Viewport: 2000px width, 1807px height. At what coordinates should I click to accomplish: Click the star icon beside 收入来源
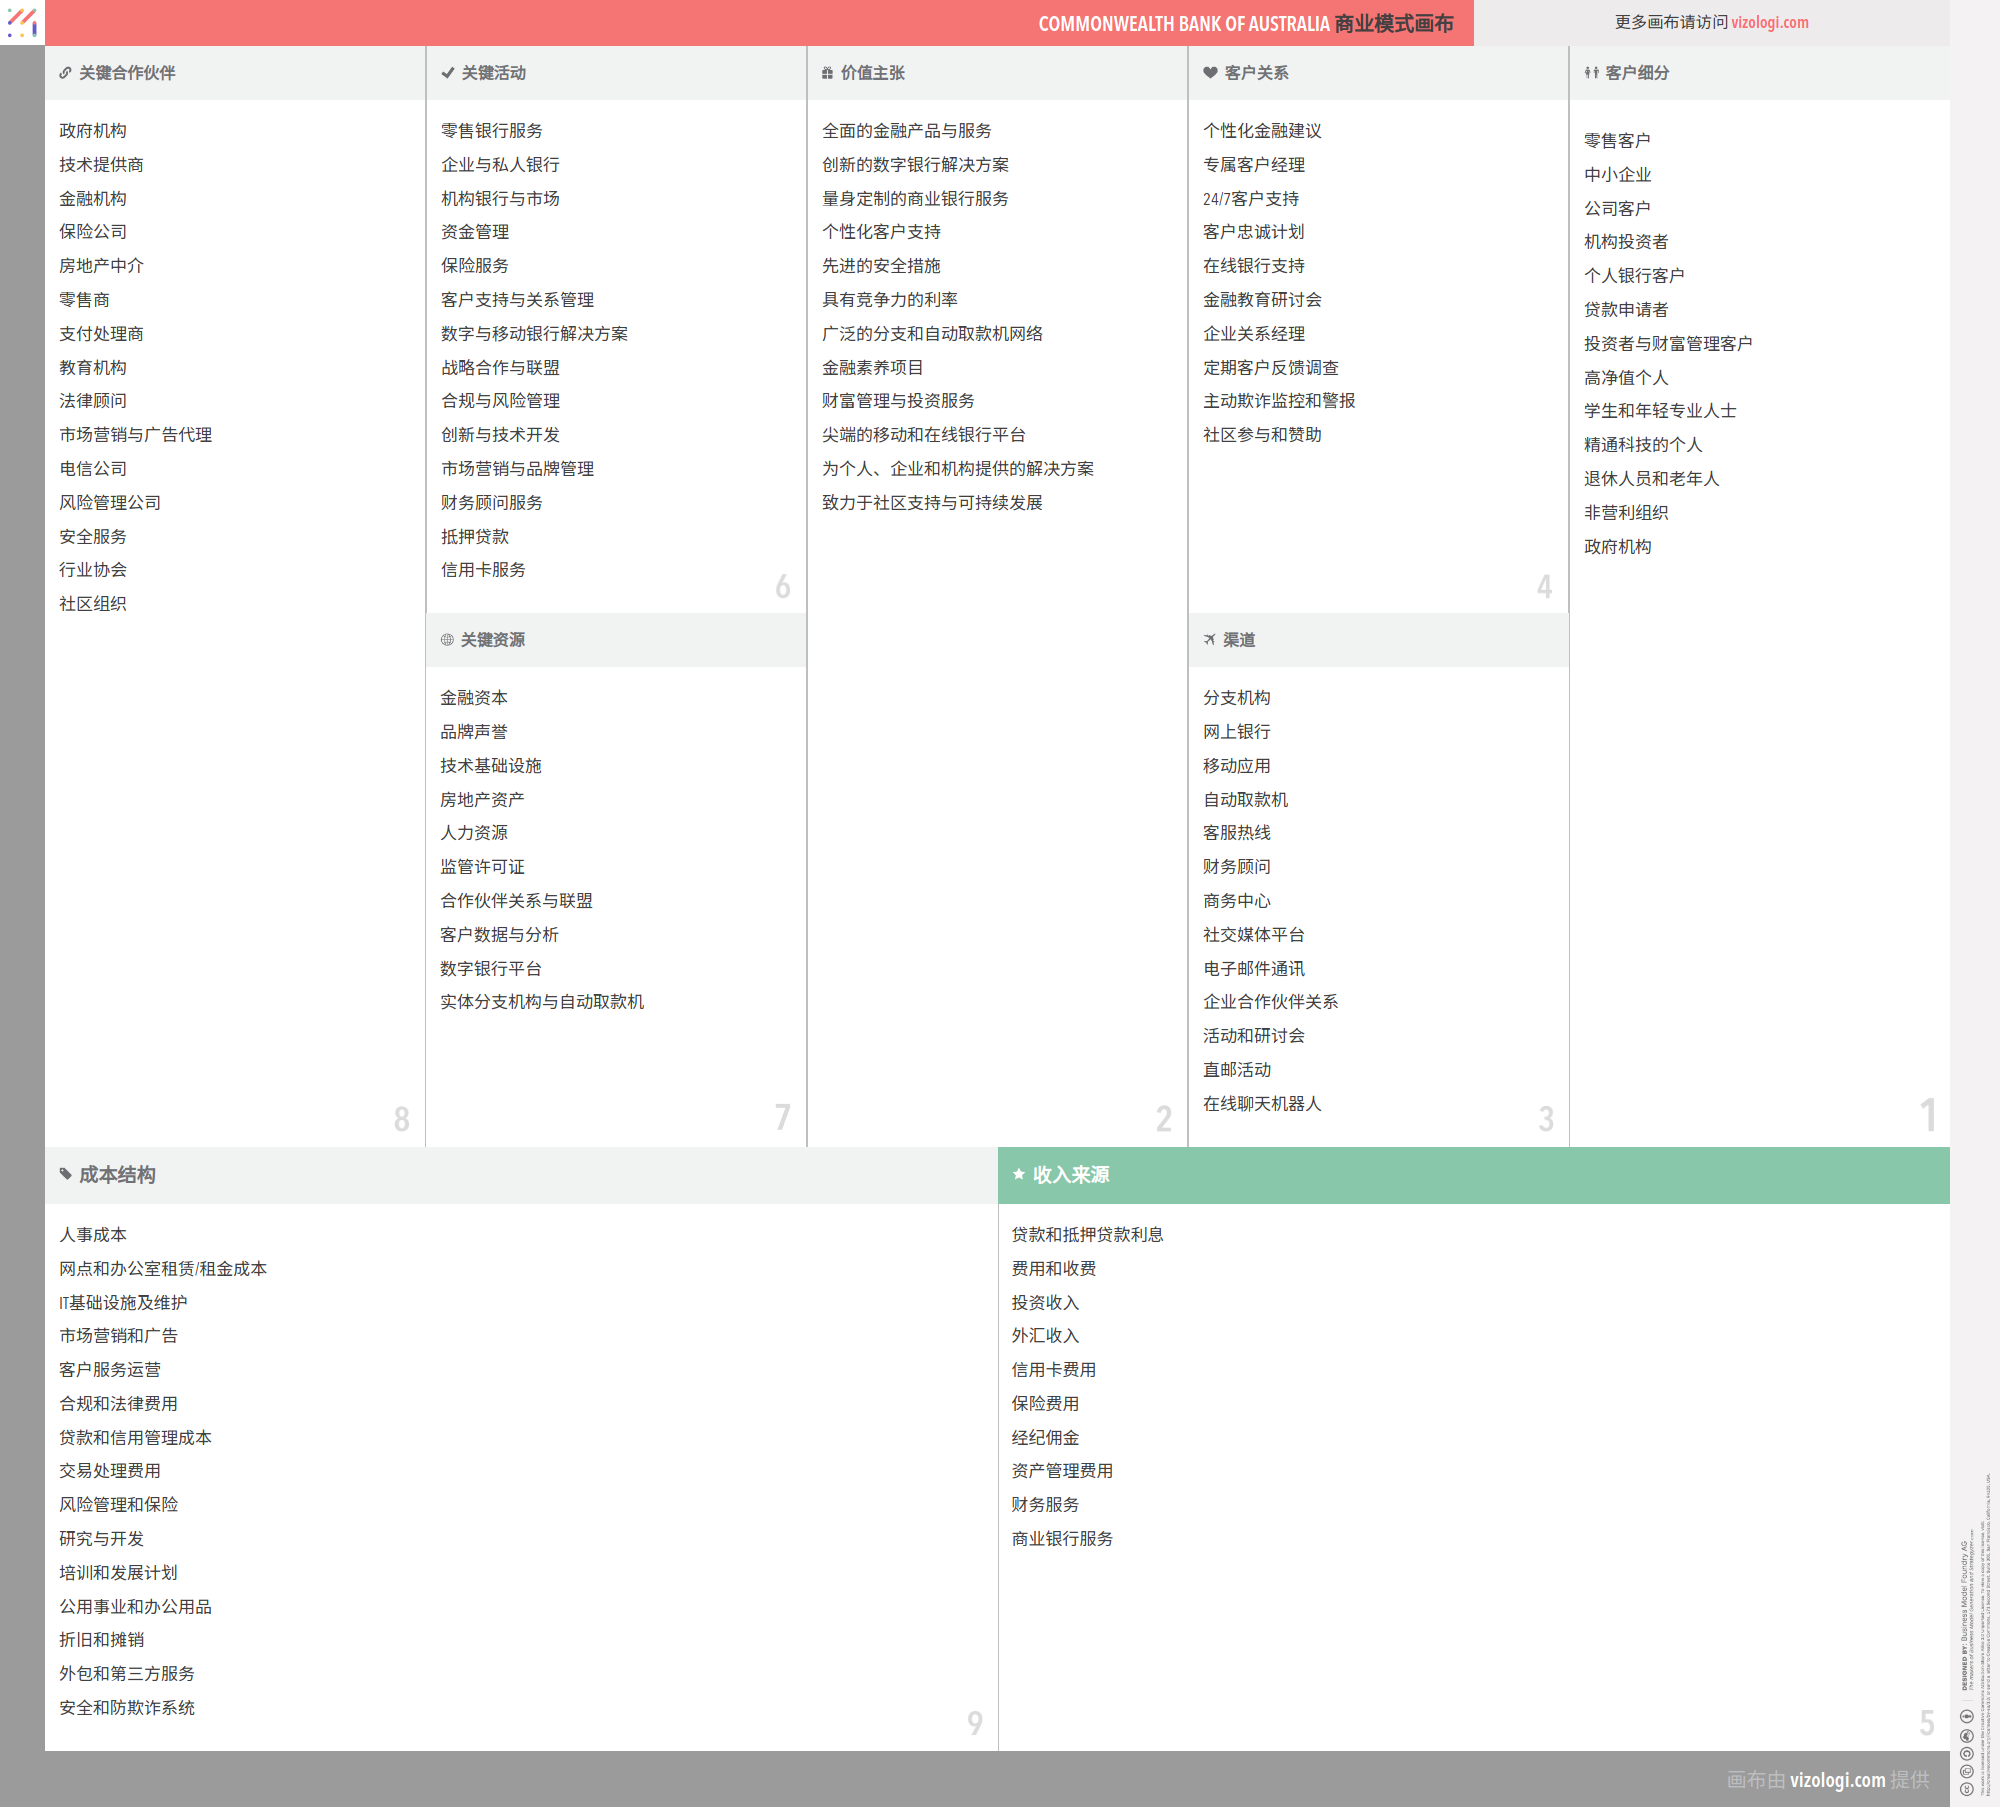click(1018, 1174)
